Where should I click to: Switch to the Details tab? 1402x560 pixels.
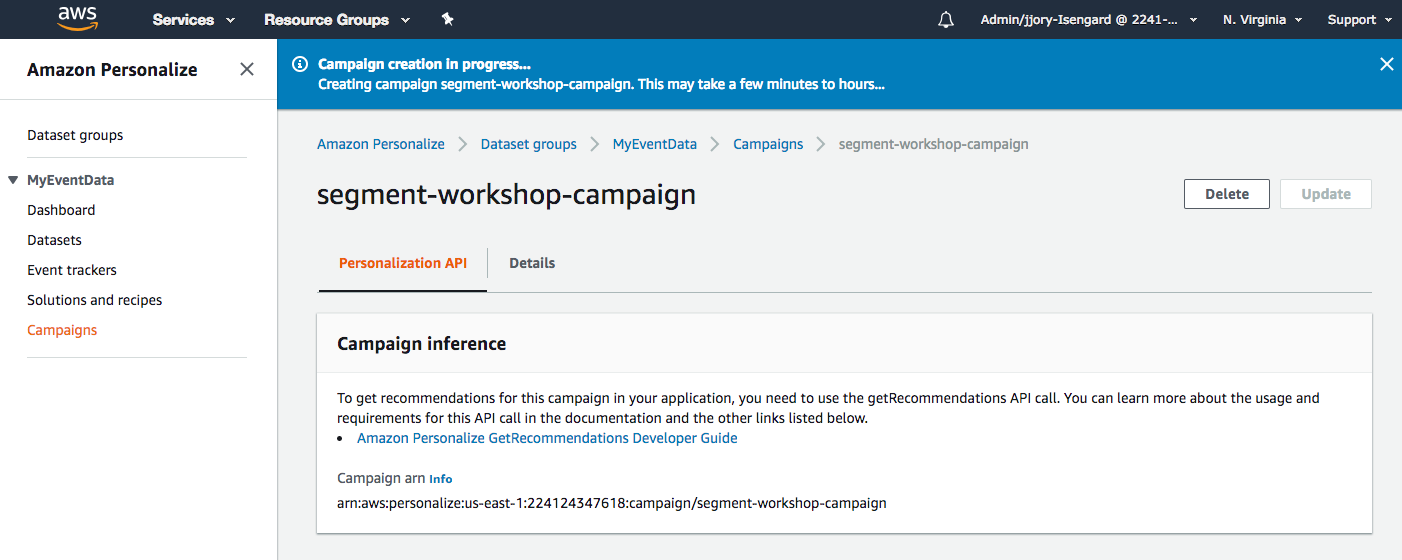pyautogui.click(x=532, y=263)
